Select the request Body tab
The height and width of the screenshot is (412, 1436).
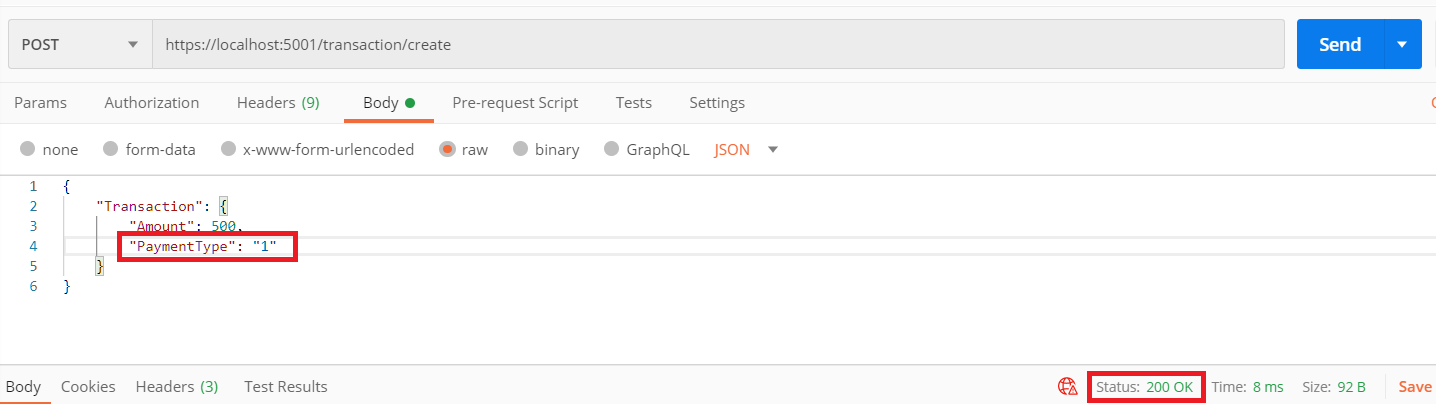pyautogui.click(x=389, y=103)
